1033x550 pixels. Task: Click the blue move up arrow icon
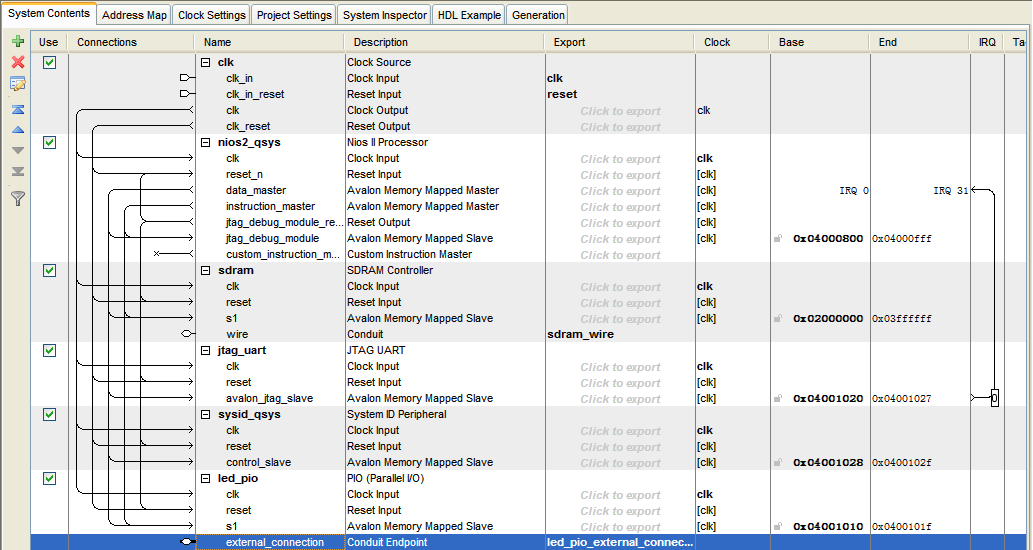coord(18,130)
